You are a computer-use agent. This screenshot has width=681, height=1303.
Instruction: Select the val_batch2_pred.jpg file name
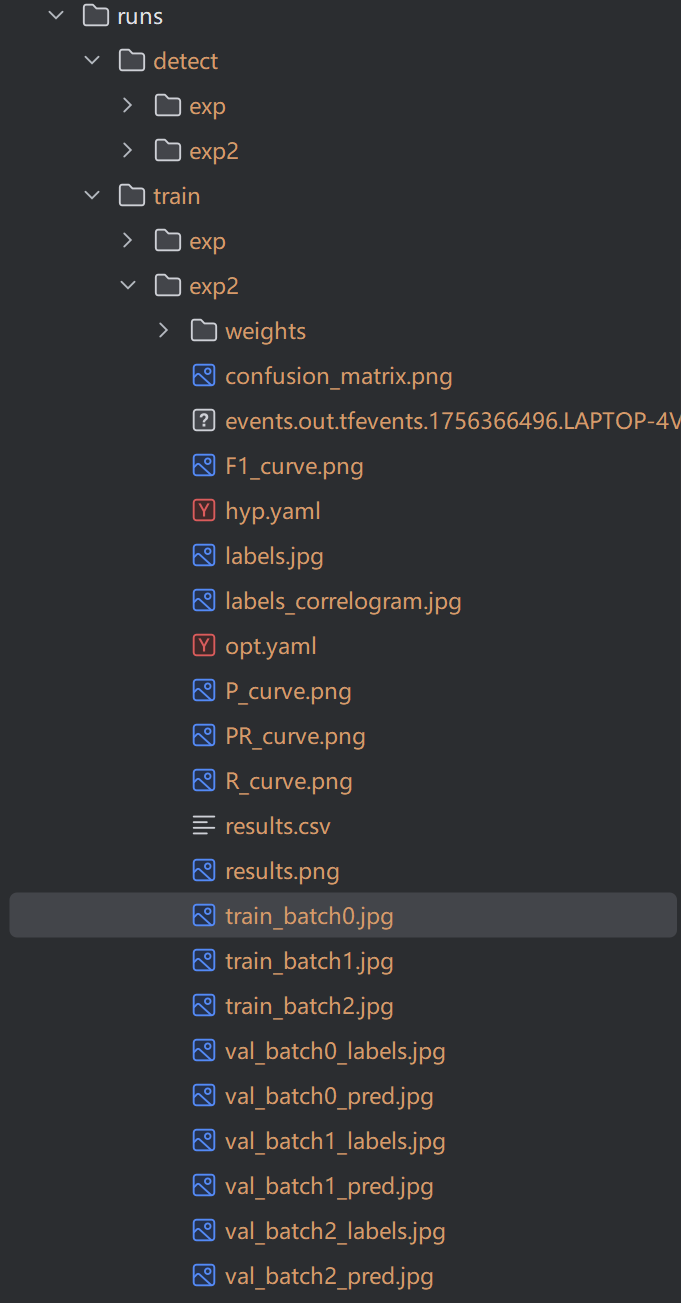(x=329, y=1277)
